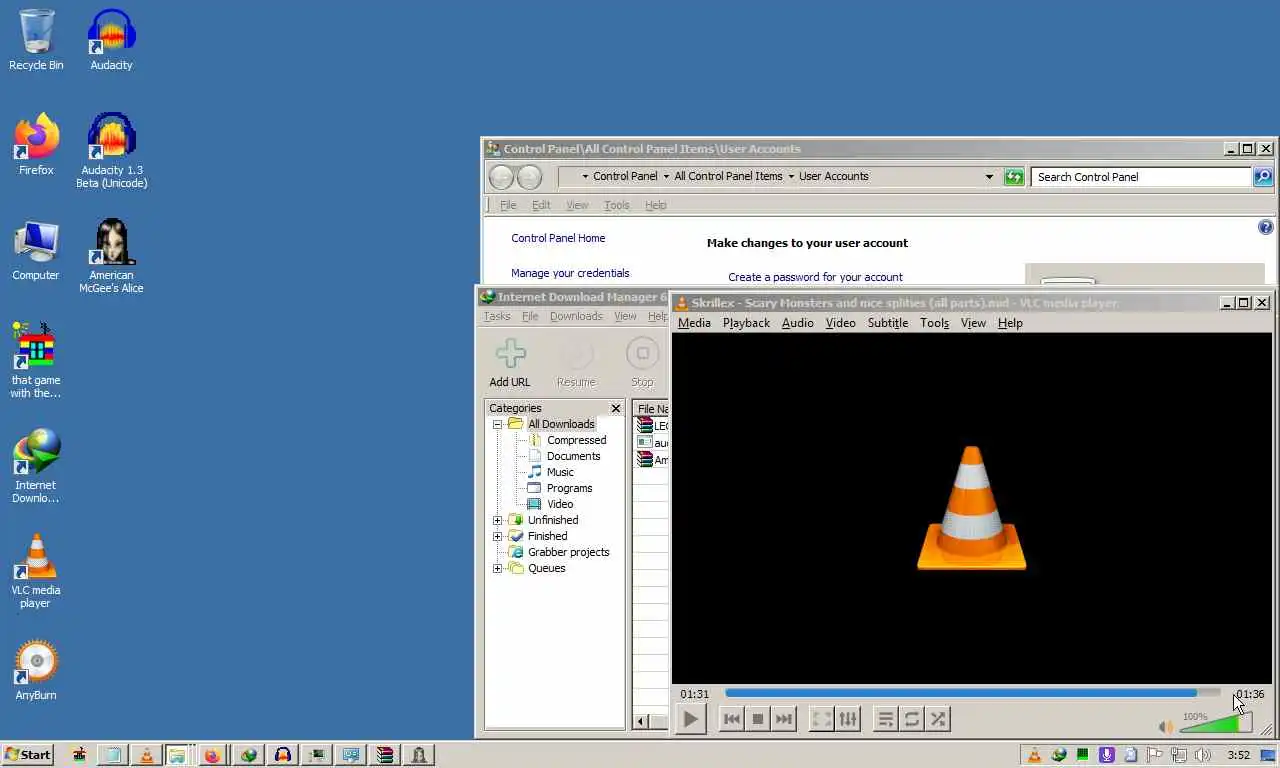Stop playback in VLC
This screenshot has height=768, width=1280.
click(758, 719)
